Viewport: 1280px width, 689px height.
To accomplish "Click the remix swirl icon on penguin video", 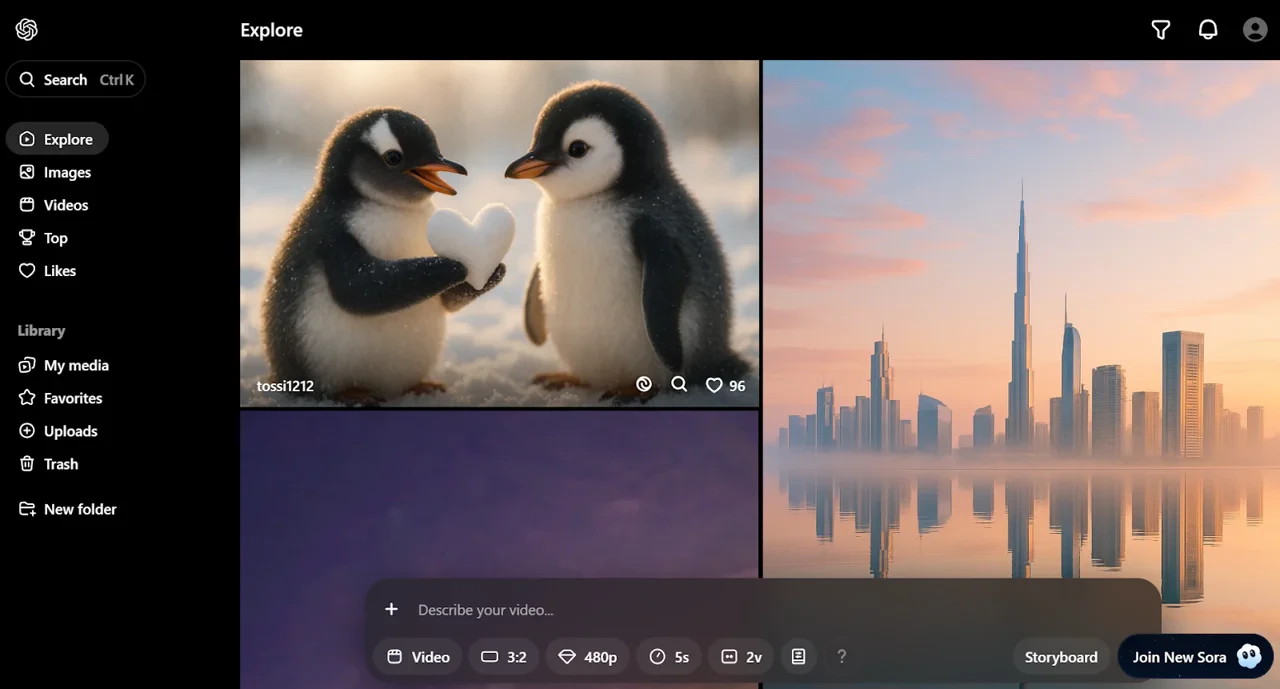I will tap(644, 384).
